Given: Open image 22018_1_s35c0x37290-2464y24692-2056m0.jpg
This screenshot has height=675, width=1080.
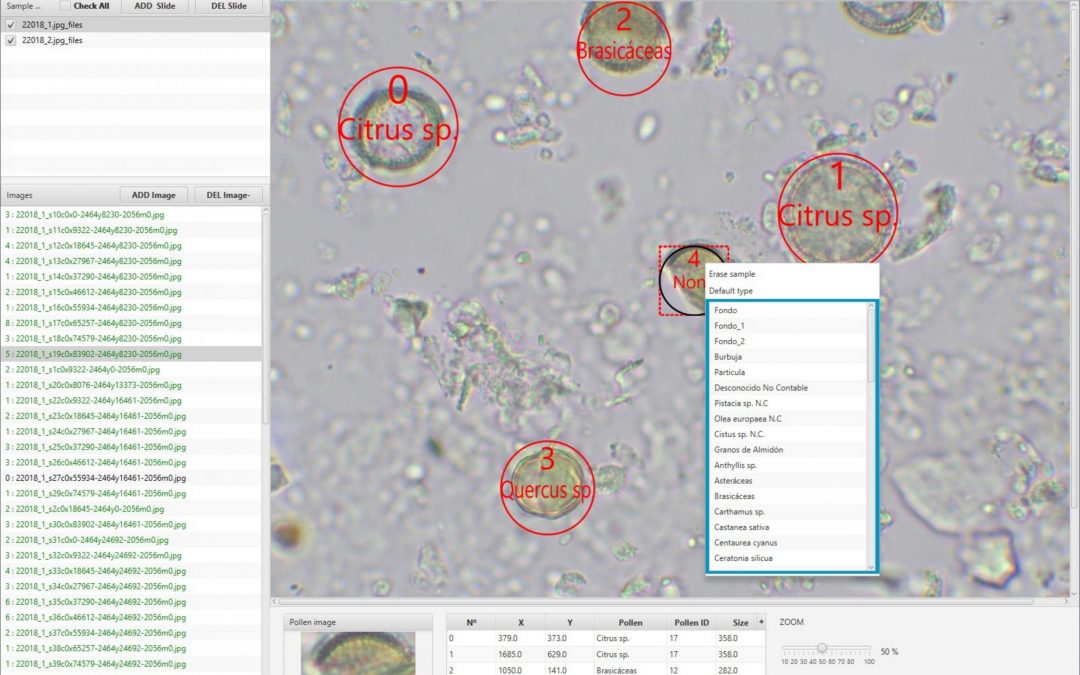Looking at the screenshot, I should tap(131, 602).
